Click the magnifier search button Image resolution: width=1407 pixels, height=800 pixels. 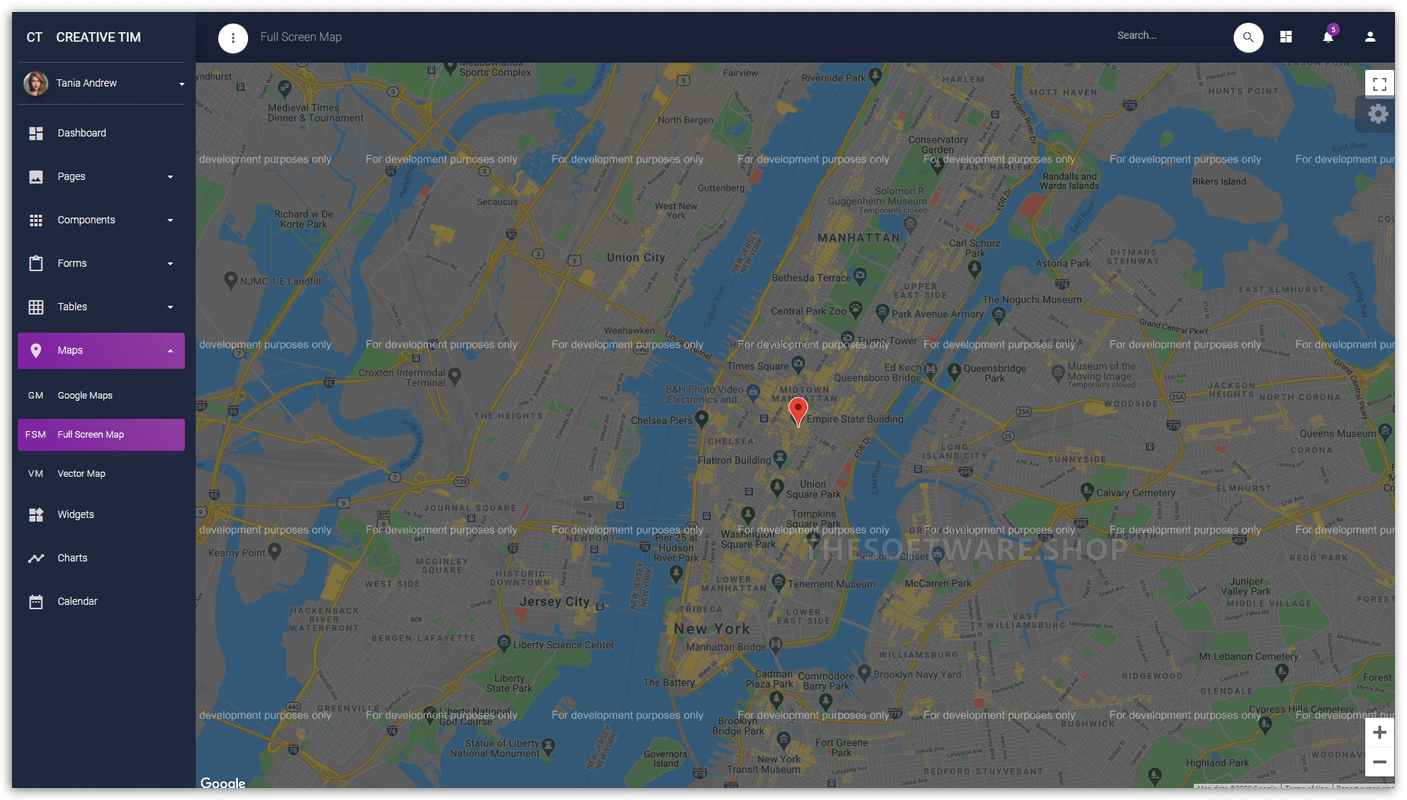(1248, 38)
